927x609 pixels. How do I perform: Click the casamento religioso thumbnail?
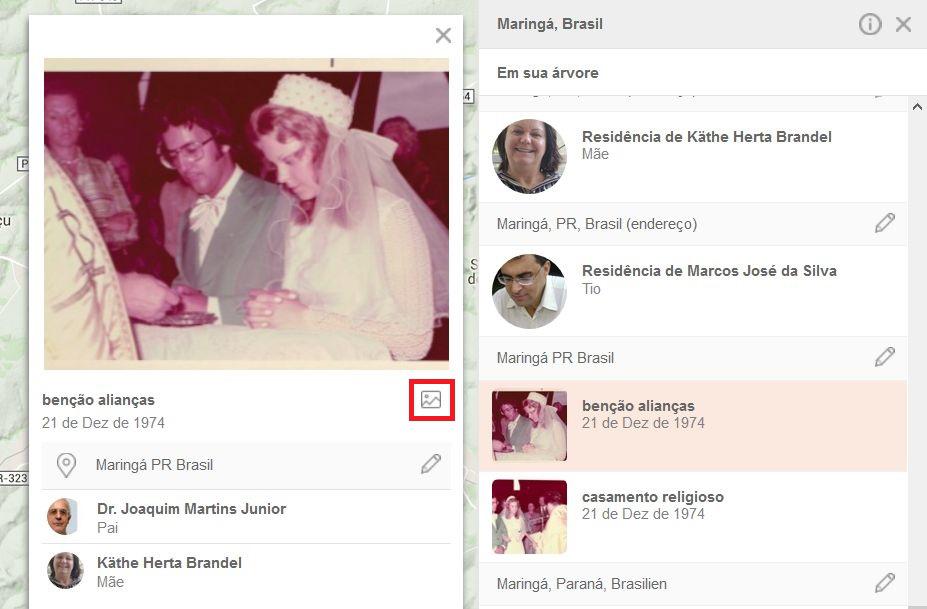pyautogui.click(x=529, y=517)
